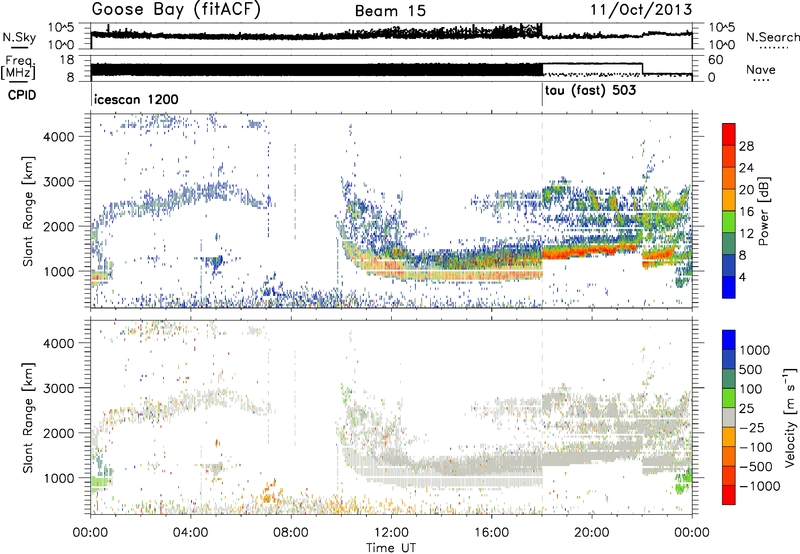Screen dimensions: 800x554
Task: Click the Slant Range [km] label of velocity panel
Action: pyautogui.click(x=28, y=417)
